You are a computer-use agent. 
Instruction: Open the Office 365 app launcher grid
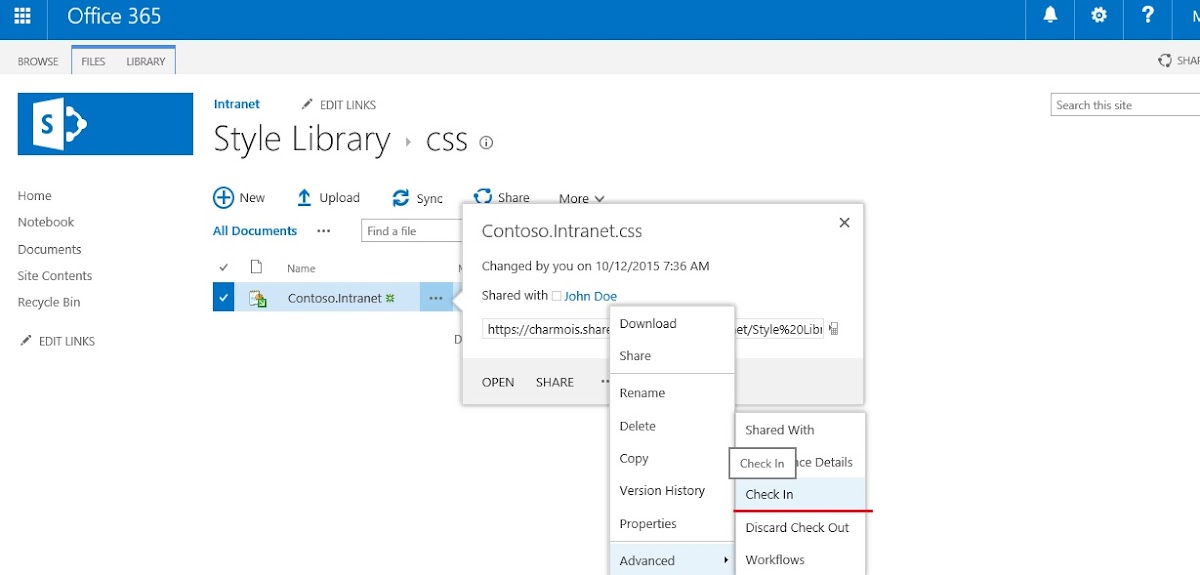tap(22, 16)
